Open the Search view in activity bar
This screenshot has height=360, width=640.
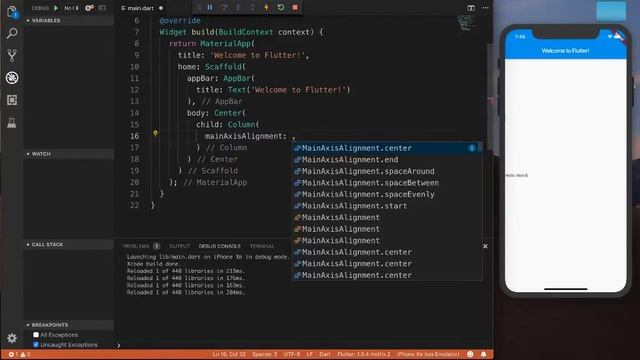[12, 33]
